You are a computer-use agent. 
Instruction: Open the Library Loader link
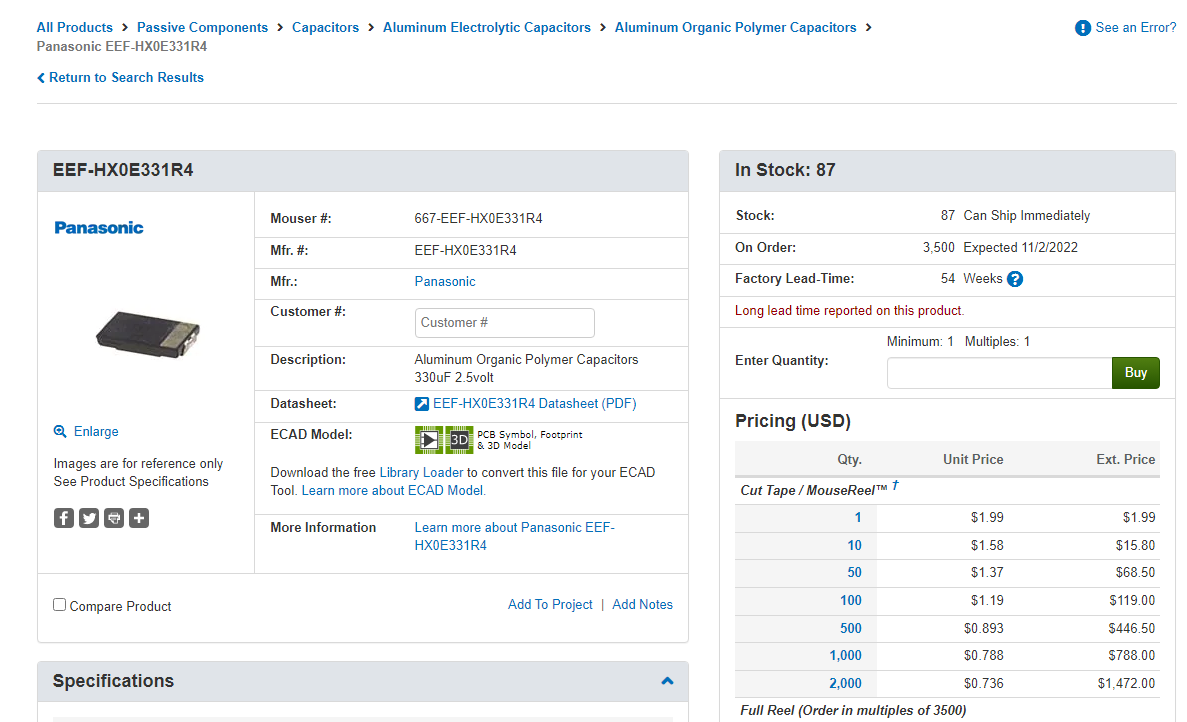tap(421, 472)
